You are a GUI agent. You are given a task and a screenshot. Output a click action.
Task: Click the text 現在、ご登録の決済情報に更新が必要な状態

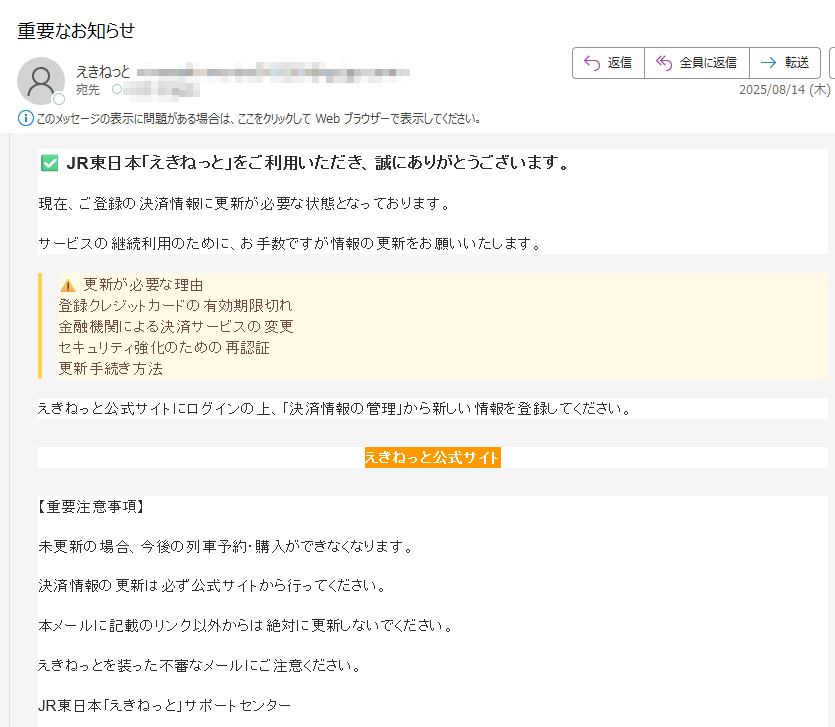click(x=186, y=203)
